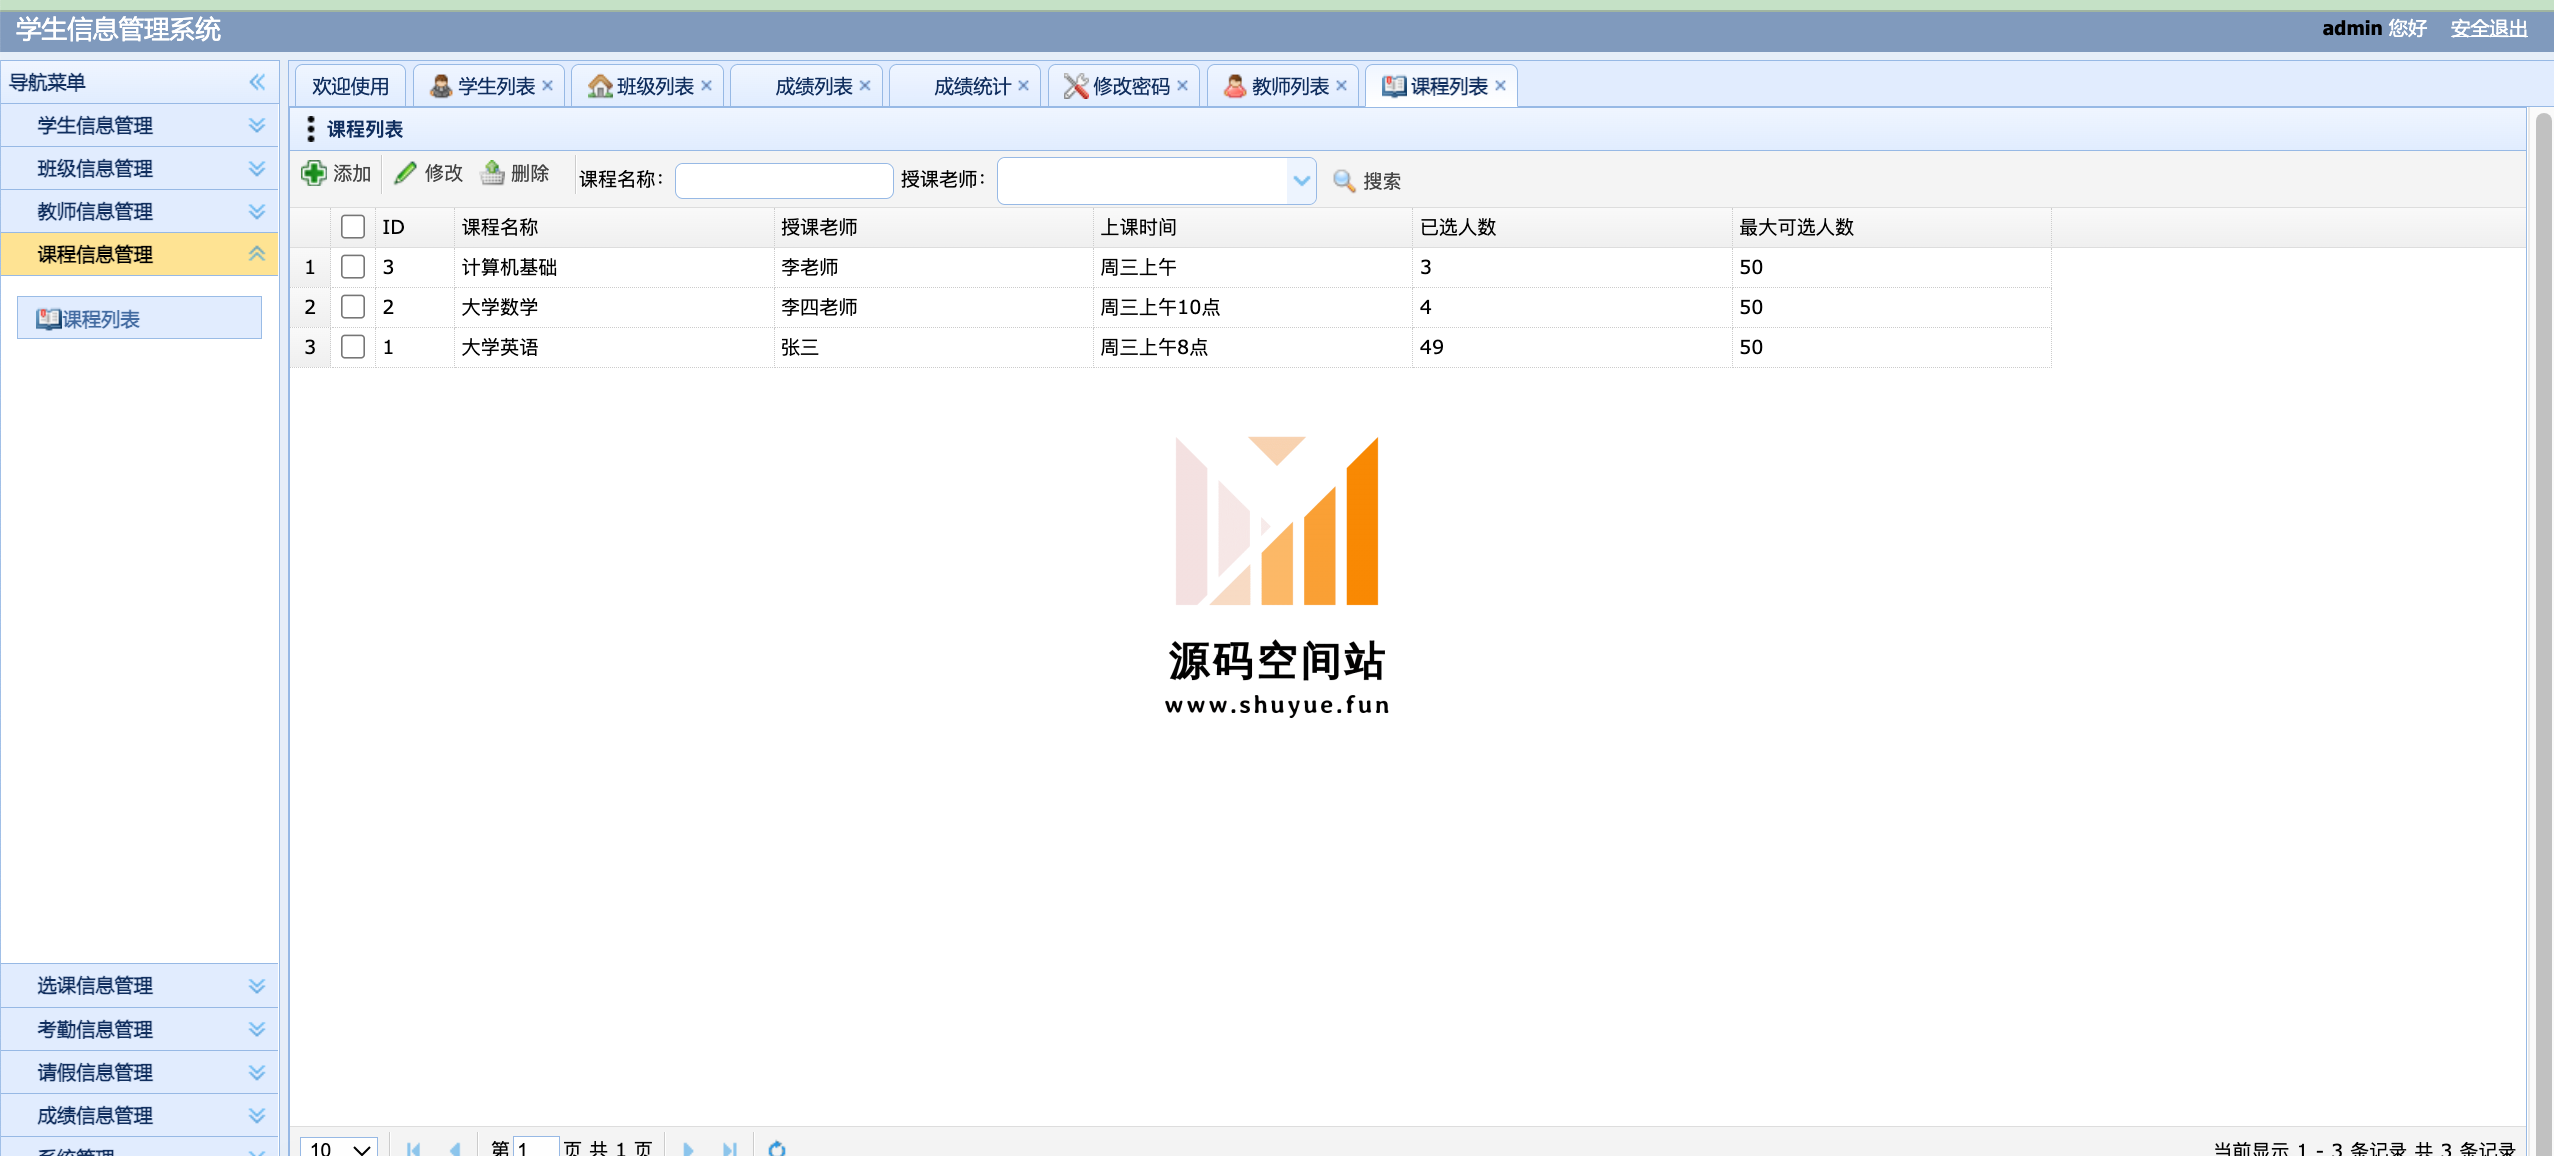
Task: Click the delete basket icon
Action: [492, 173]
